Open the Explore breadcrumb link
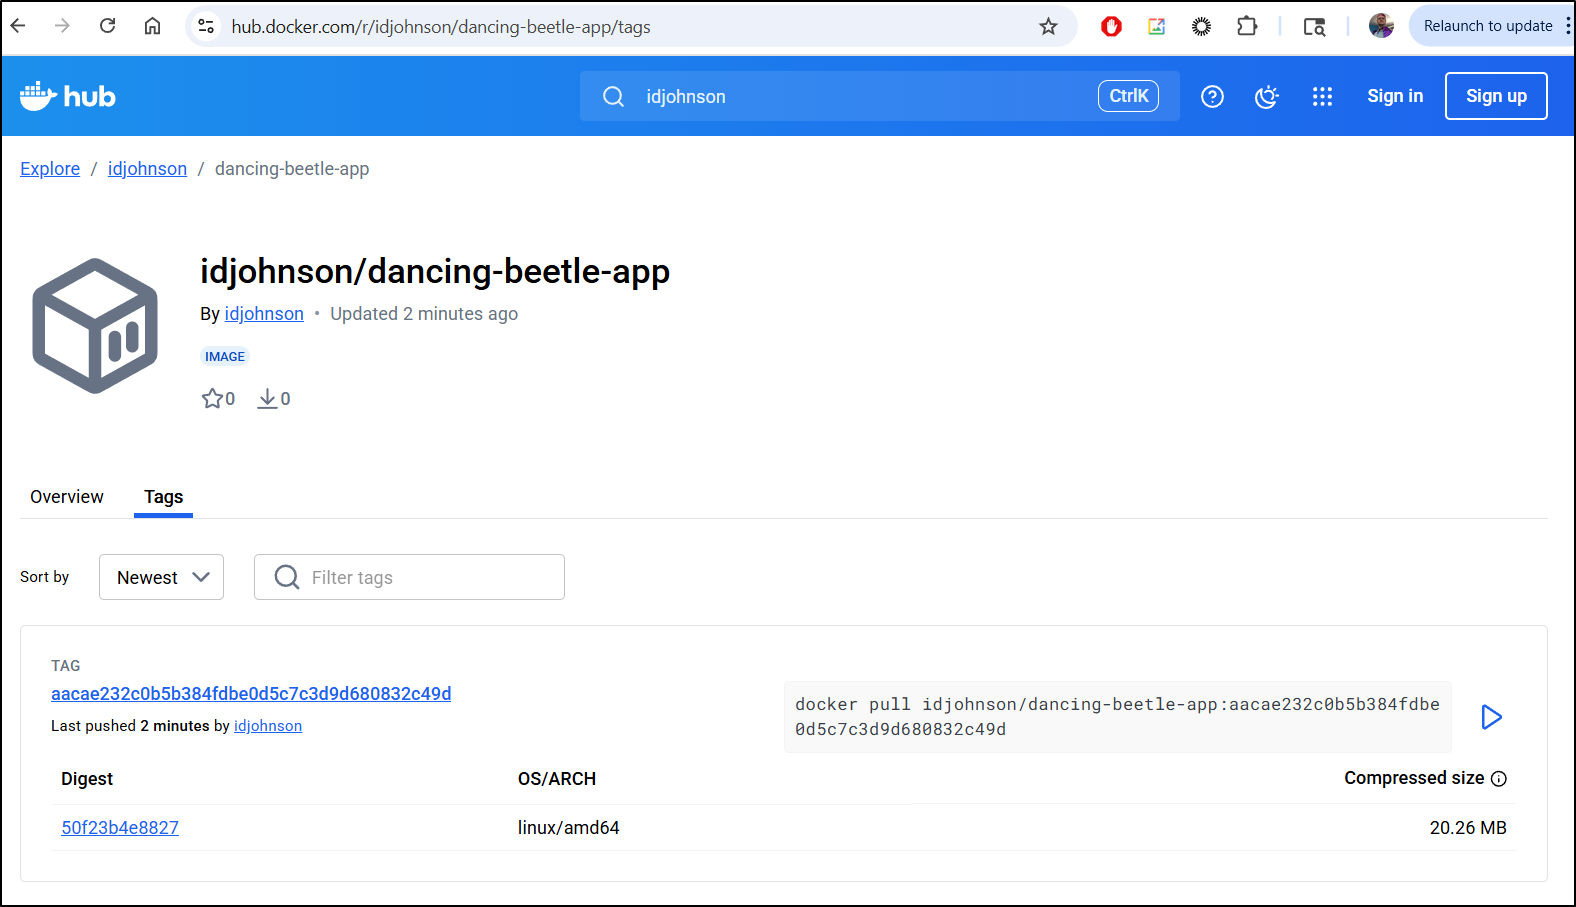1576x907 pixels. pos(50,169)
